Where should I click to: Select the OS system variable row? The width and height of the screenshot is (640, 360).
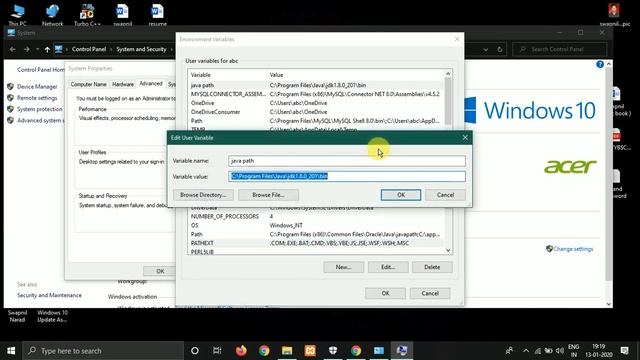click(x=316, y=225)
